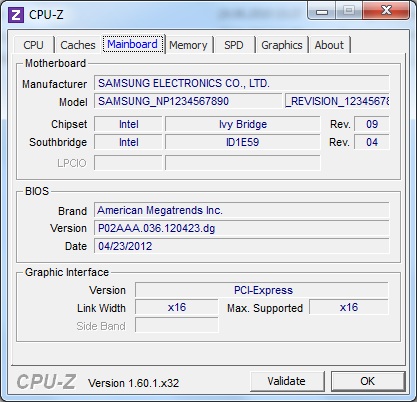Click the Southbridge vendor Intel field
417x402 pixels.
coord(128,142)
